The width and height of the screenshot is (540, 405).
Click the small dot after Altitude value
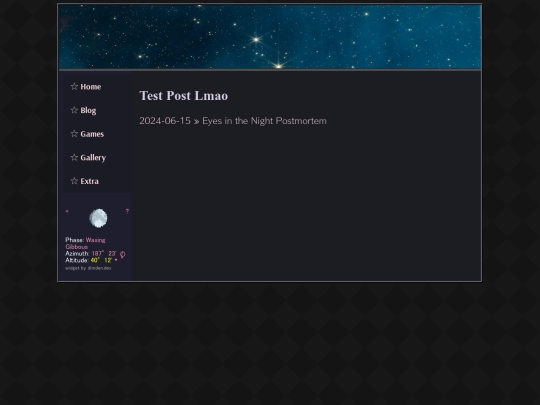click(x=116, y=260)
